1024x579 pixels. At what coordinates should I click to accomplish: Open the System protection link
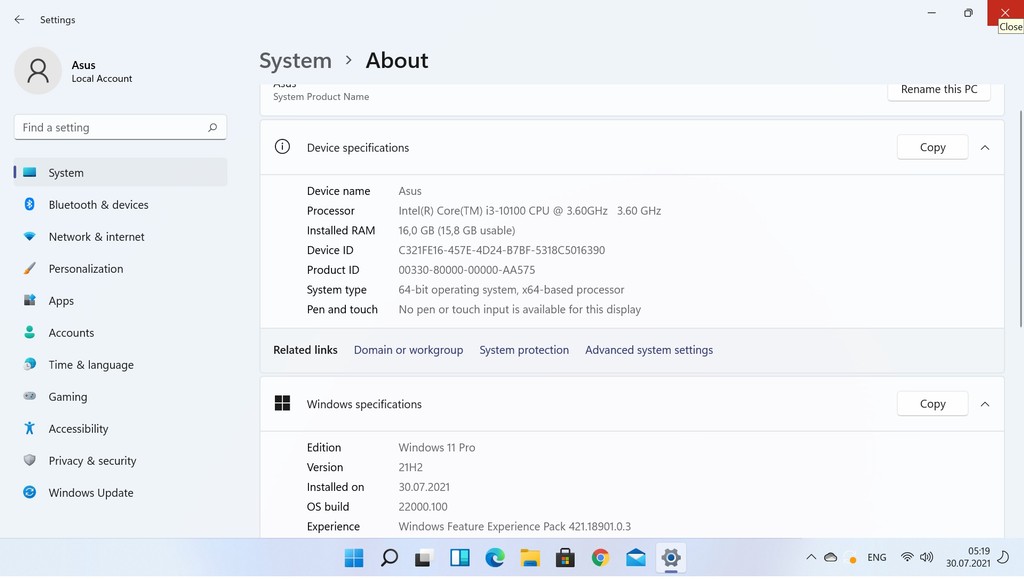tap(524, 350)
